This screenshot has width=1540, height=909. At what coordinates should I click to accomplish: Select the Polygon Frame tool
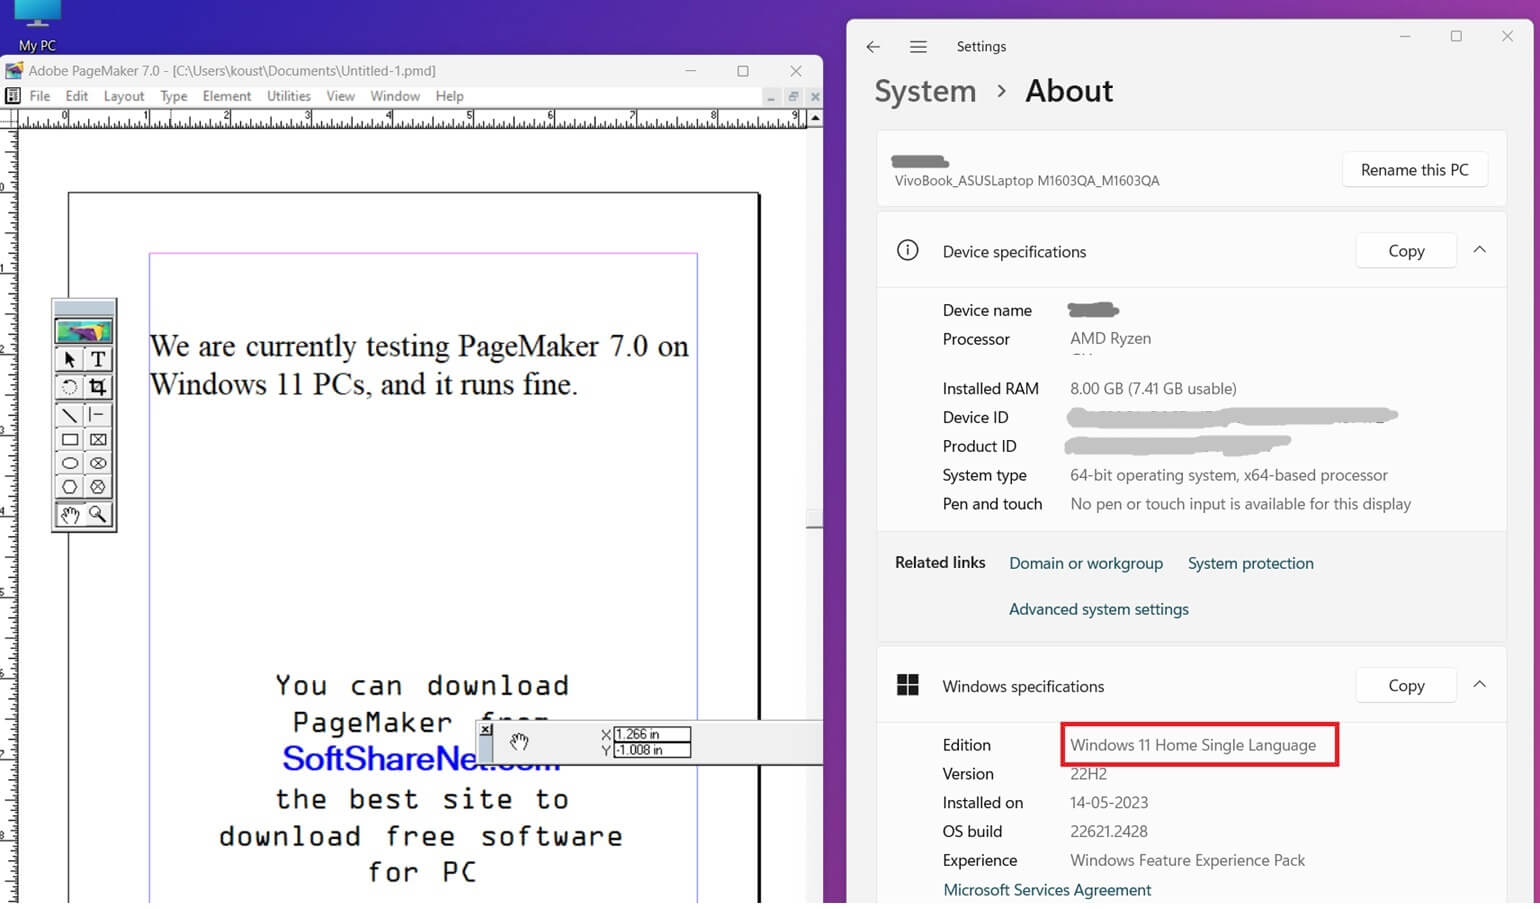pos(98,487)
